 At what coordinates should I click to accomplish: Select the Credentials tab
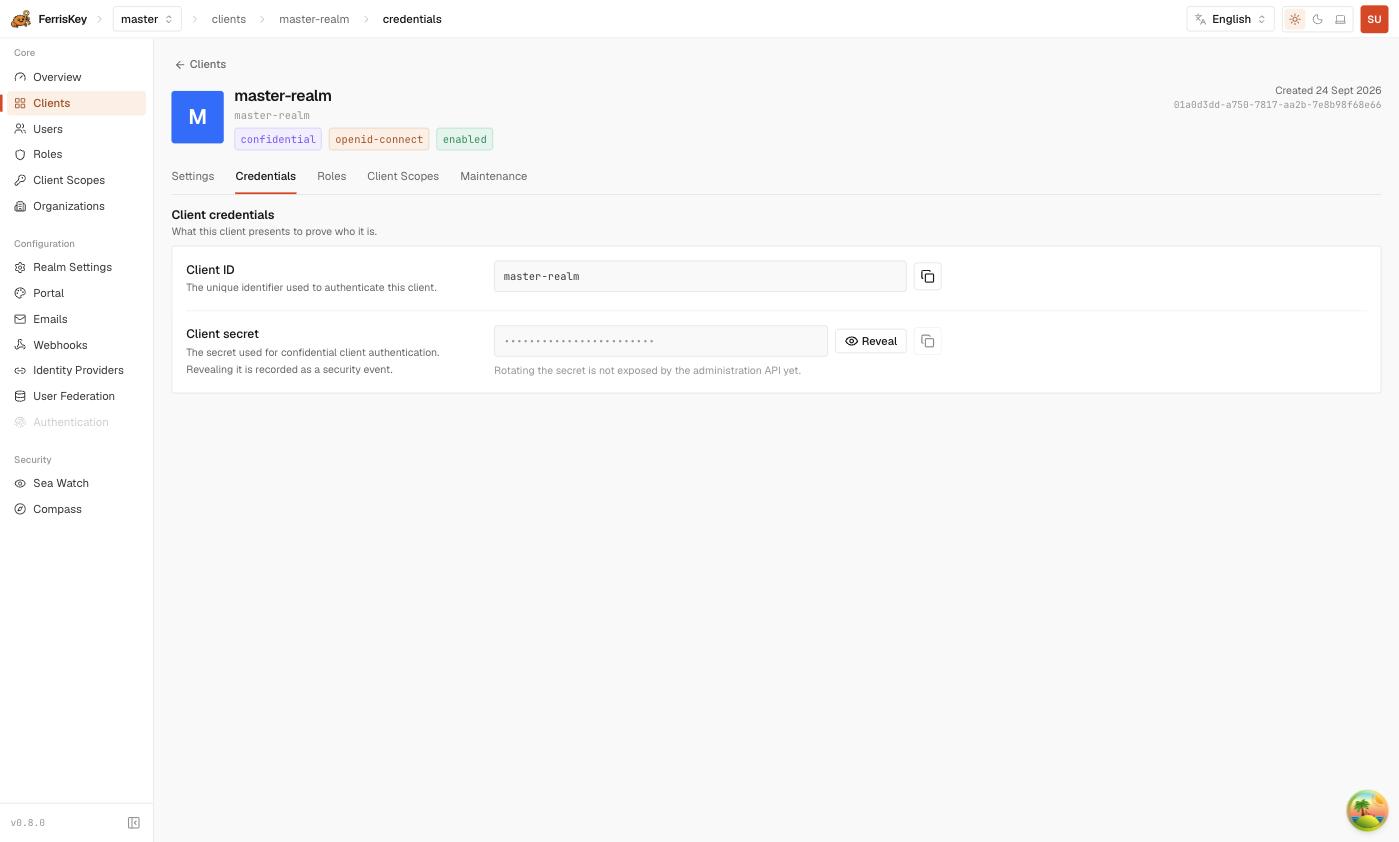pos(266,176)
